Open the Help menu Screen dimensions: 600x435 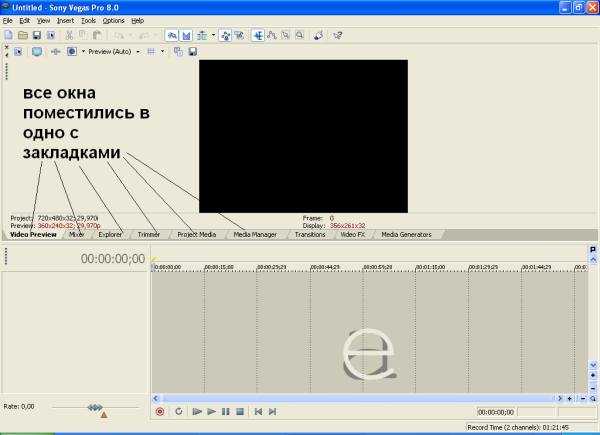[x=137, y=21]
